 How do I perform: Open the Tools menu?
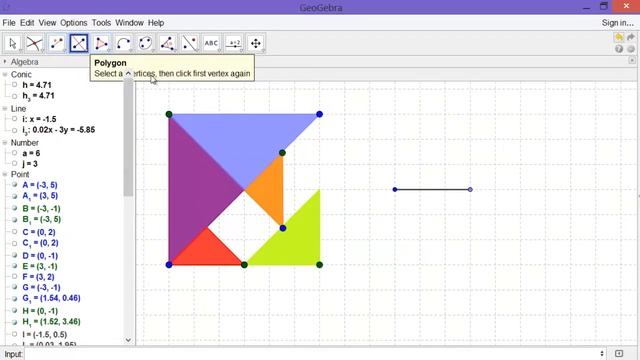coord(101,23)
